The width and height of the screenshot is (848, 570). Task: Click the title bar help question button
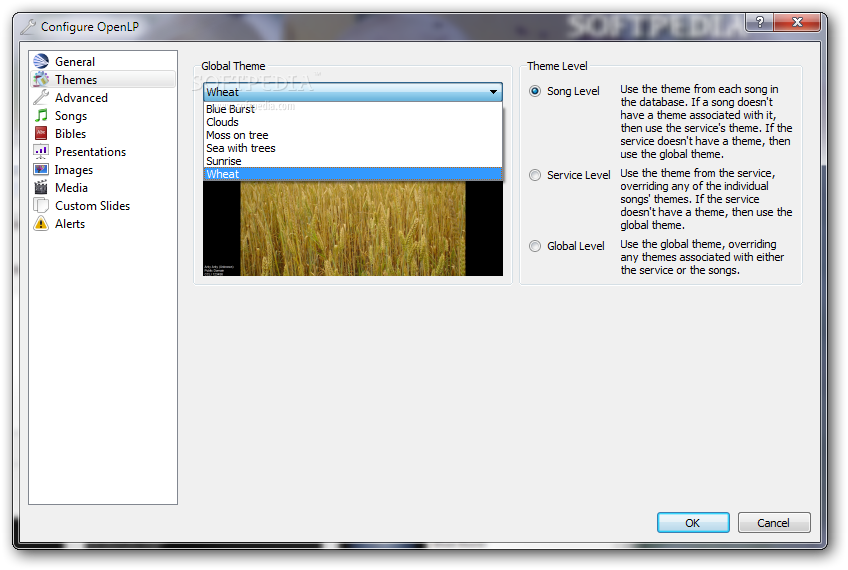[760, 22]
